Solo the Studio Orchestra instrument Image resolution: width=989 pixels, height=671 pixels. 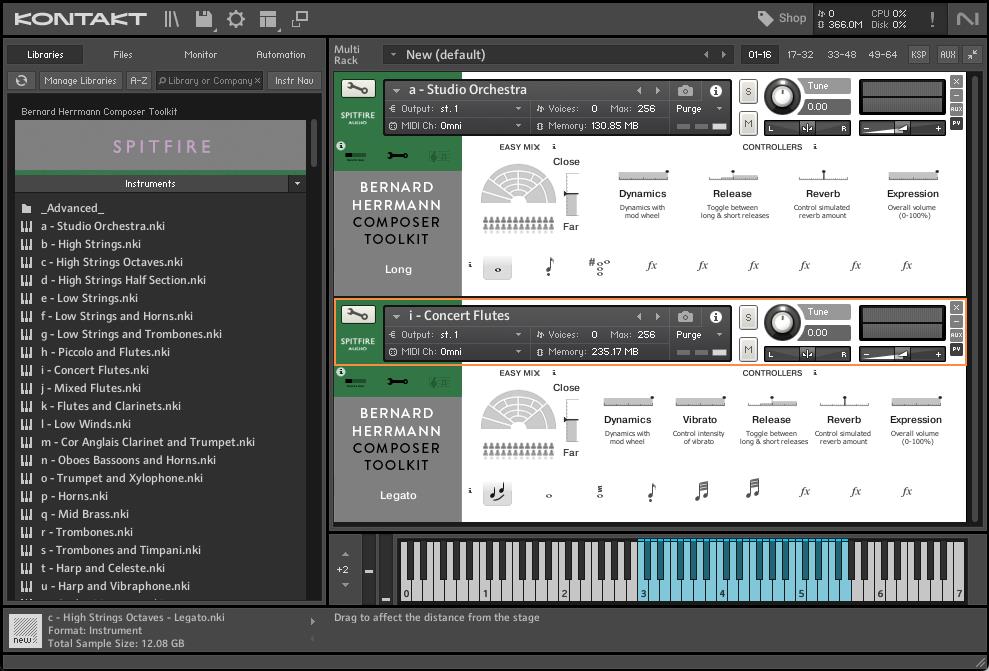pos(748,92)
